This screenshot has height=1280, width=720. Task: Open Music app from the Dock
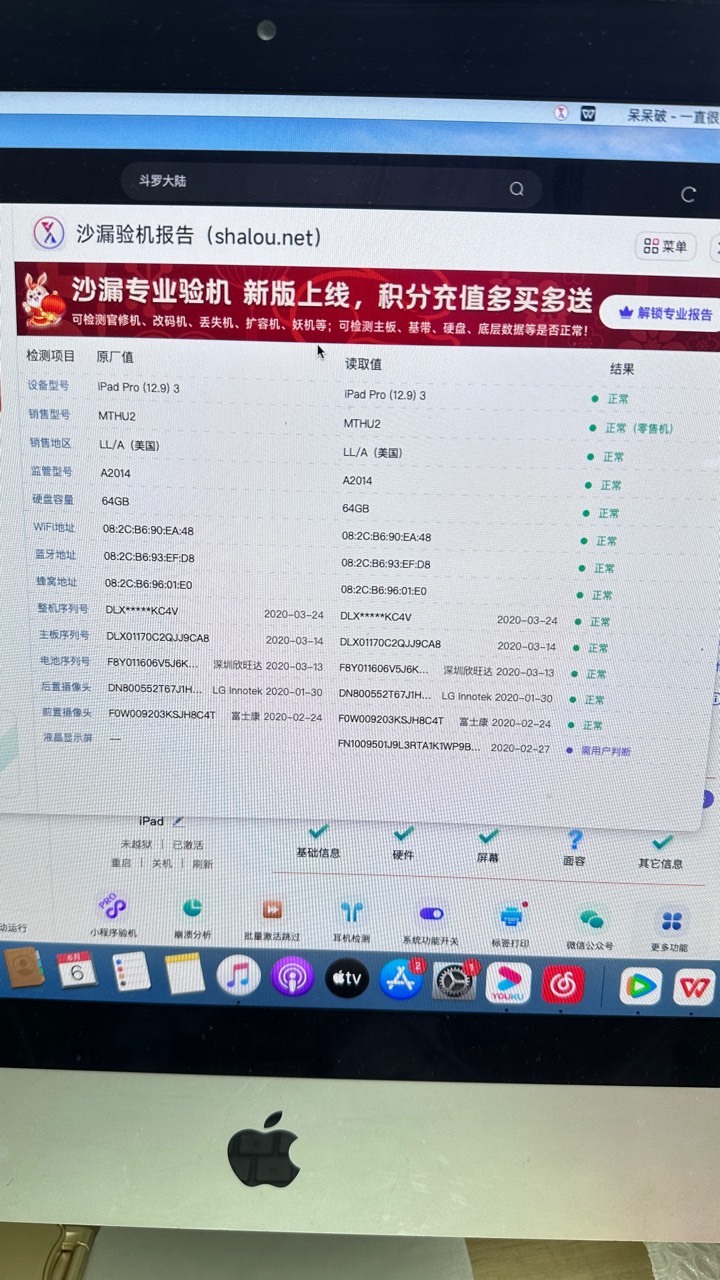[x=238, y=975]
